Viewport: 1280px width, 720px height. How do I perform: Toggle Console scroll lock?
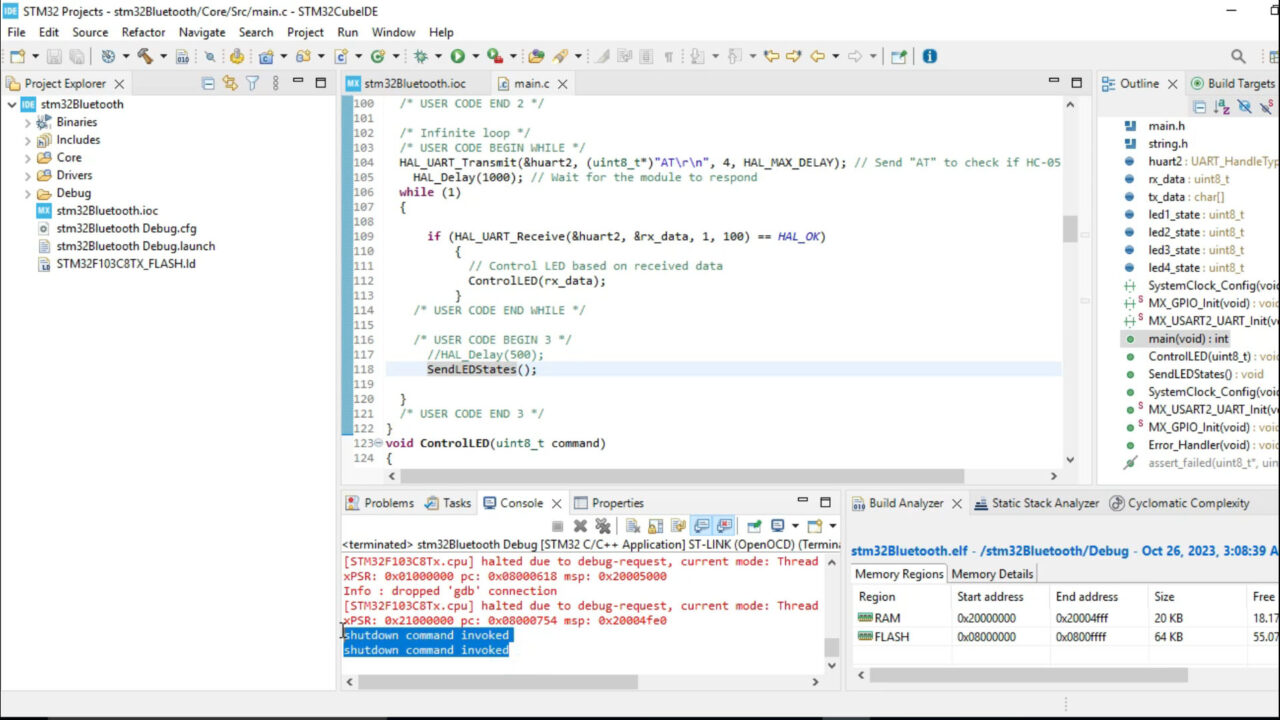(656, 526)
